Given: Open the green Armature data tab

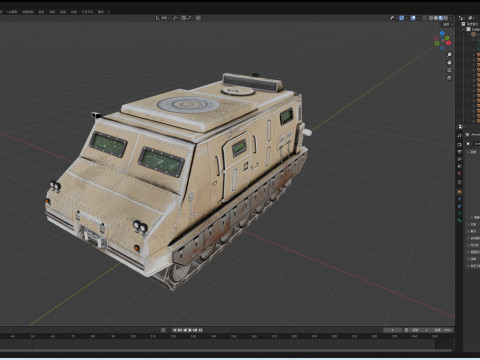Looking at the screenshot, I should [459, 213].
